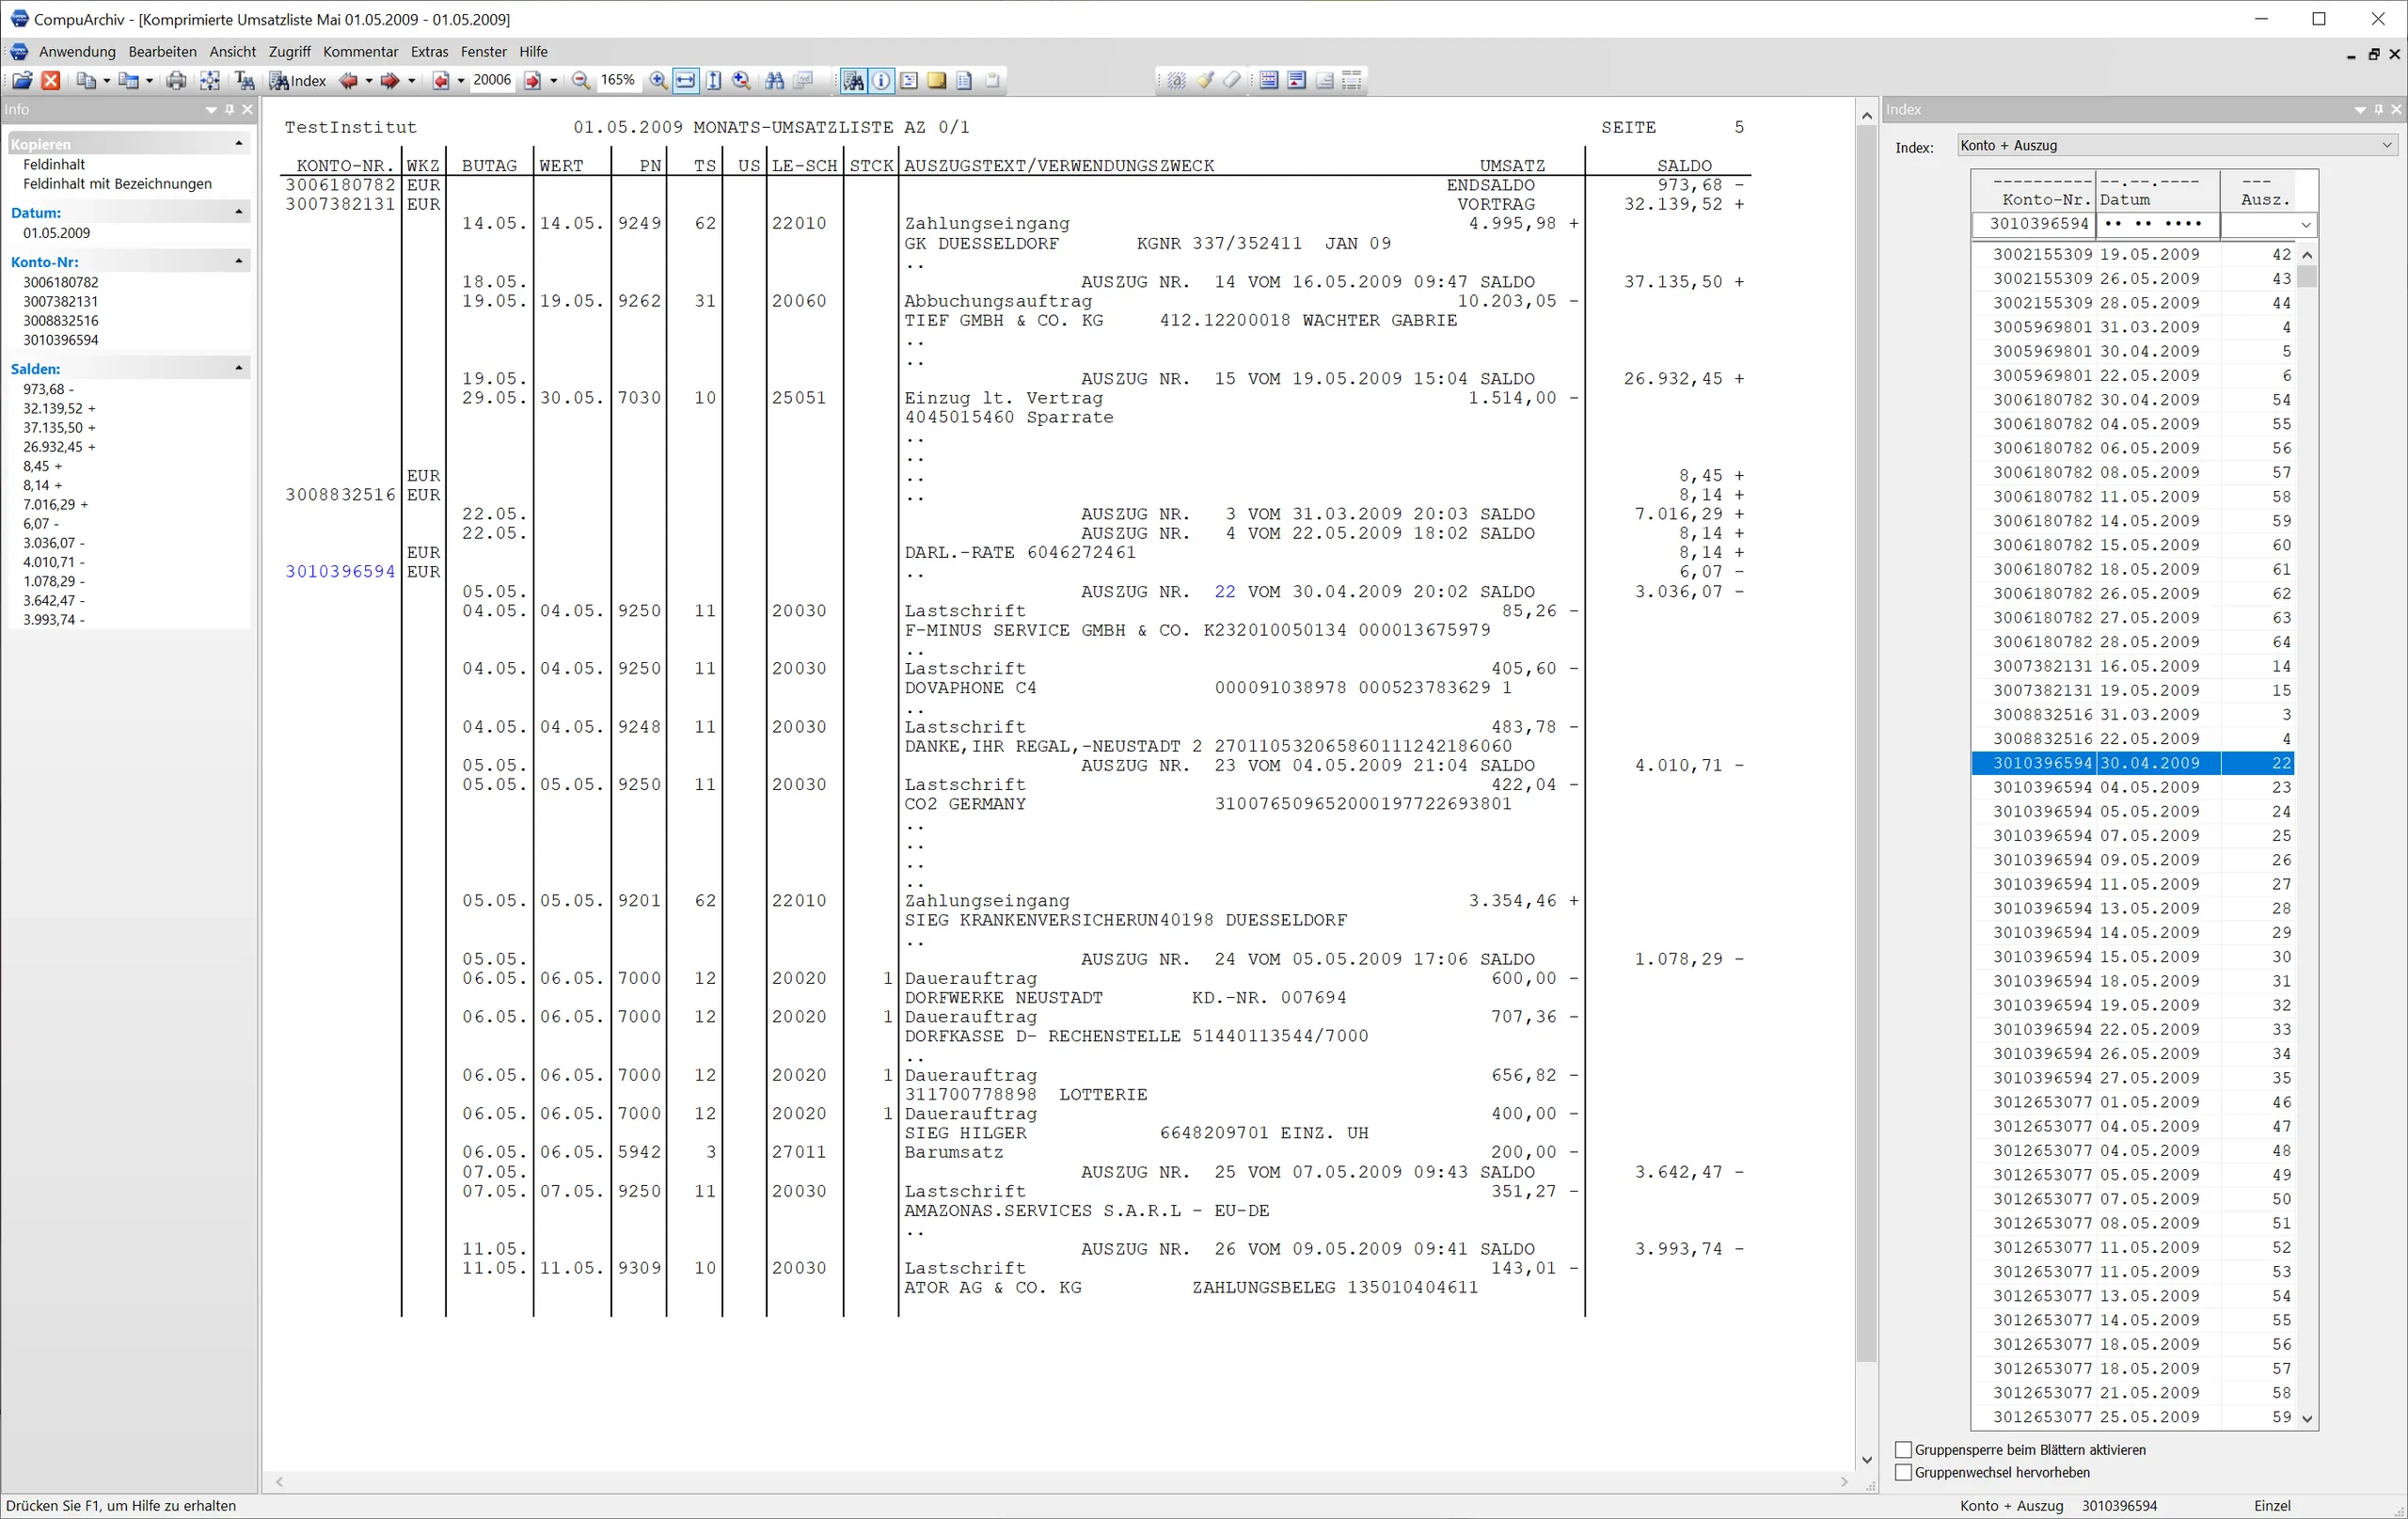2408x1519 pixels.
Task: Open the Kommentar menu
Action: (x=360, y=51)
